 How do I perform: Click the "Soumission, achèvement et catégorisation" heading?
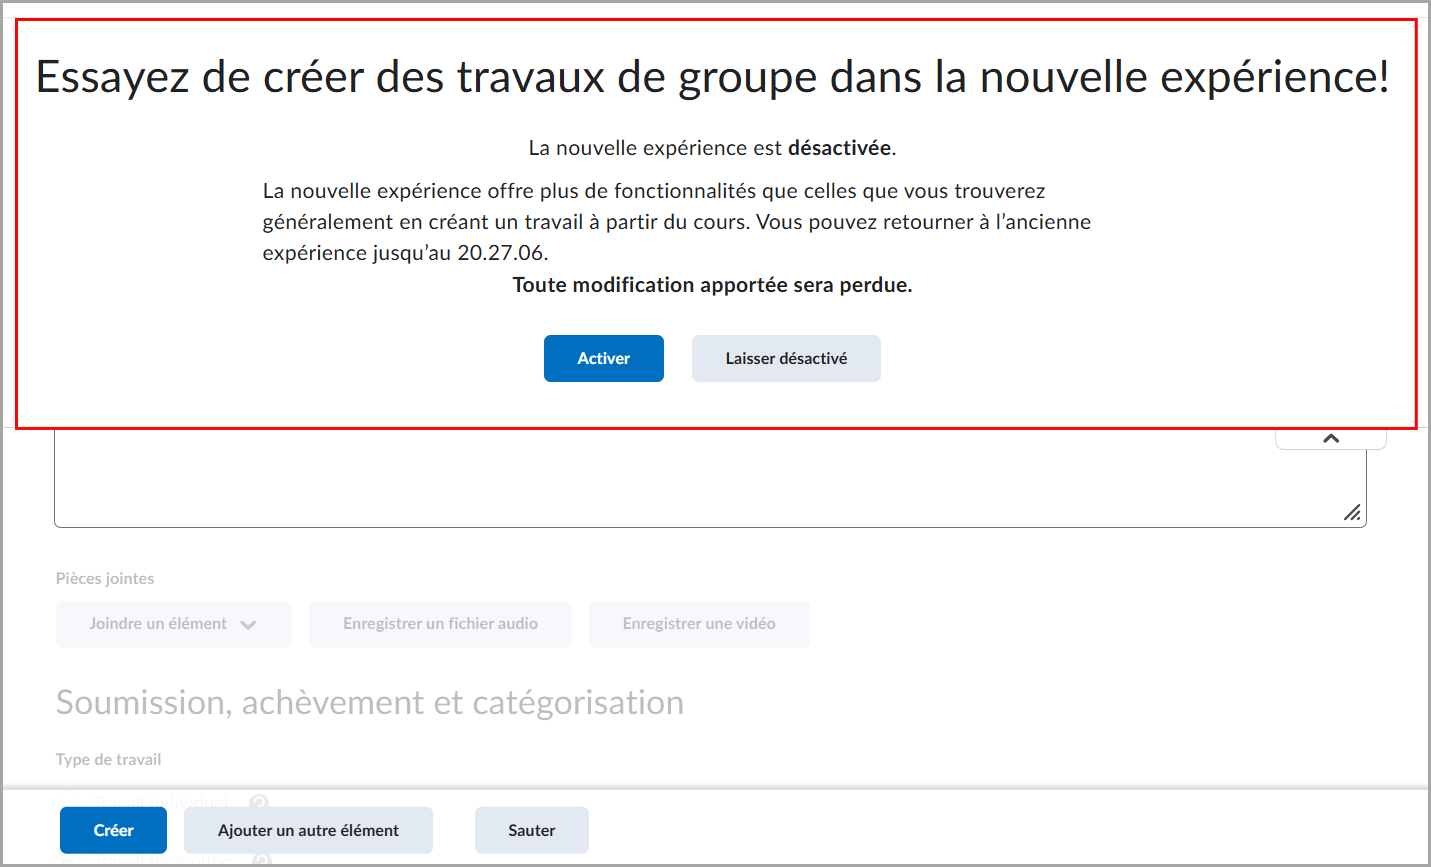370,702
